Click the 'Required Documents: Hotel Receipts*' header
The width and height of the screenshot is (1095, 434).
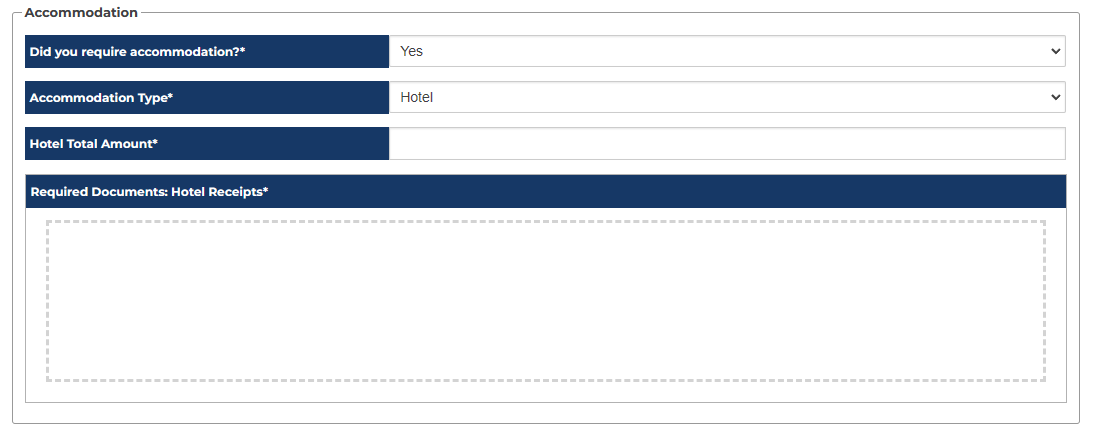coord(545,191)
